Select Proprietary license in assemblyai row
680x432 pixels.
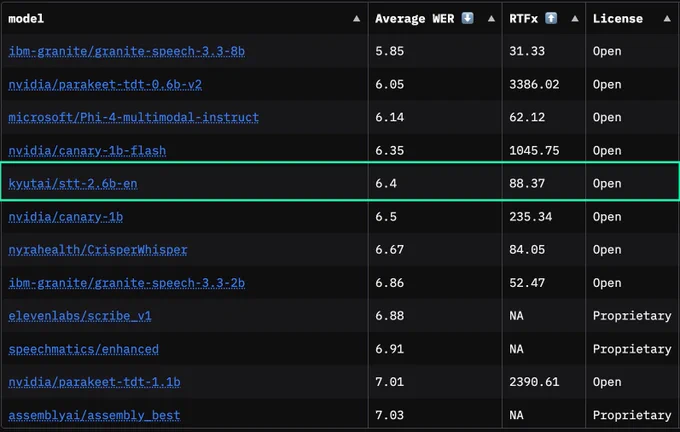(x=632, y=416)
